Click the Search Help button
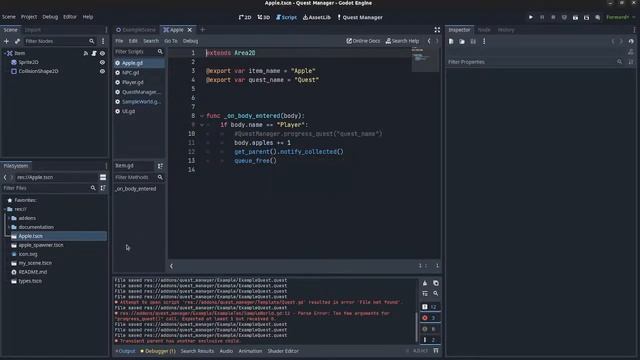Viewport: 640px width, 360px height. 402,41
